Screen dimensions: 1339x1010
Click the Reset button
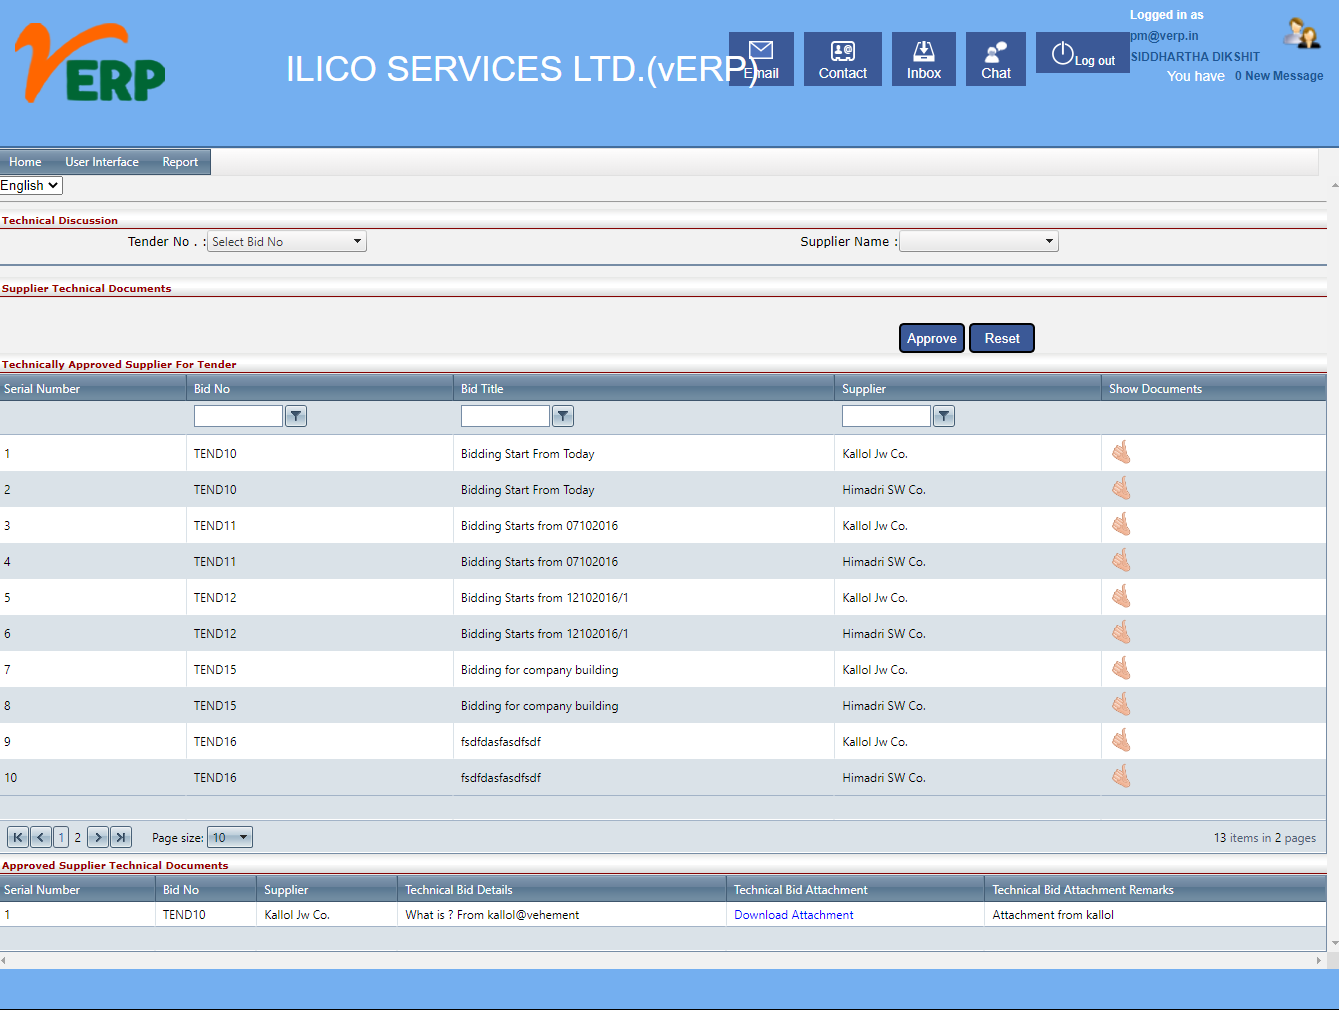coord(1002,338)
